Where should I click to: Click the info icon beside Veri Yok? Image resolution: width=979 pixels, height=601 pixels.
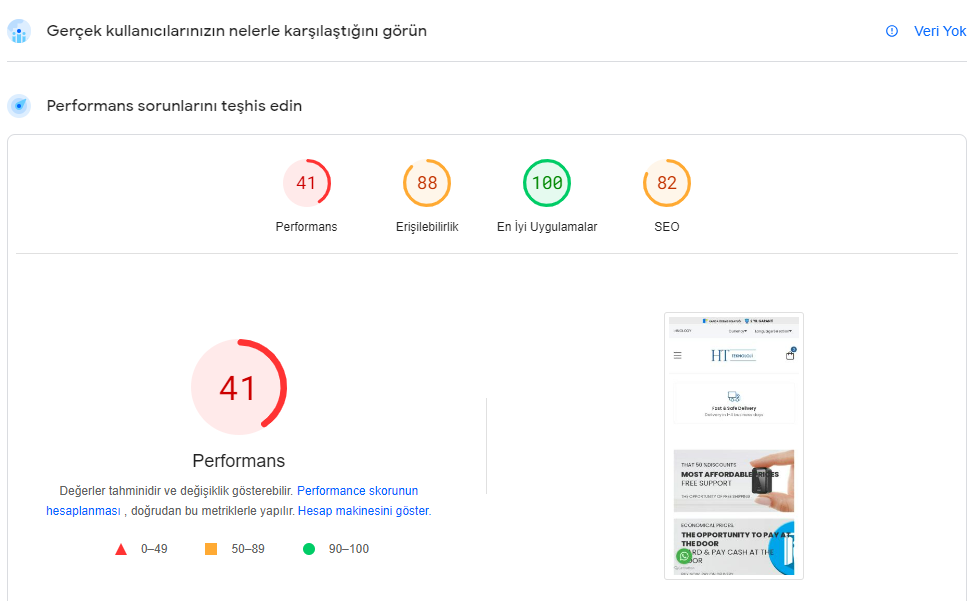(x=892, y=31)
